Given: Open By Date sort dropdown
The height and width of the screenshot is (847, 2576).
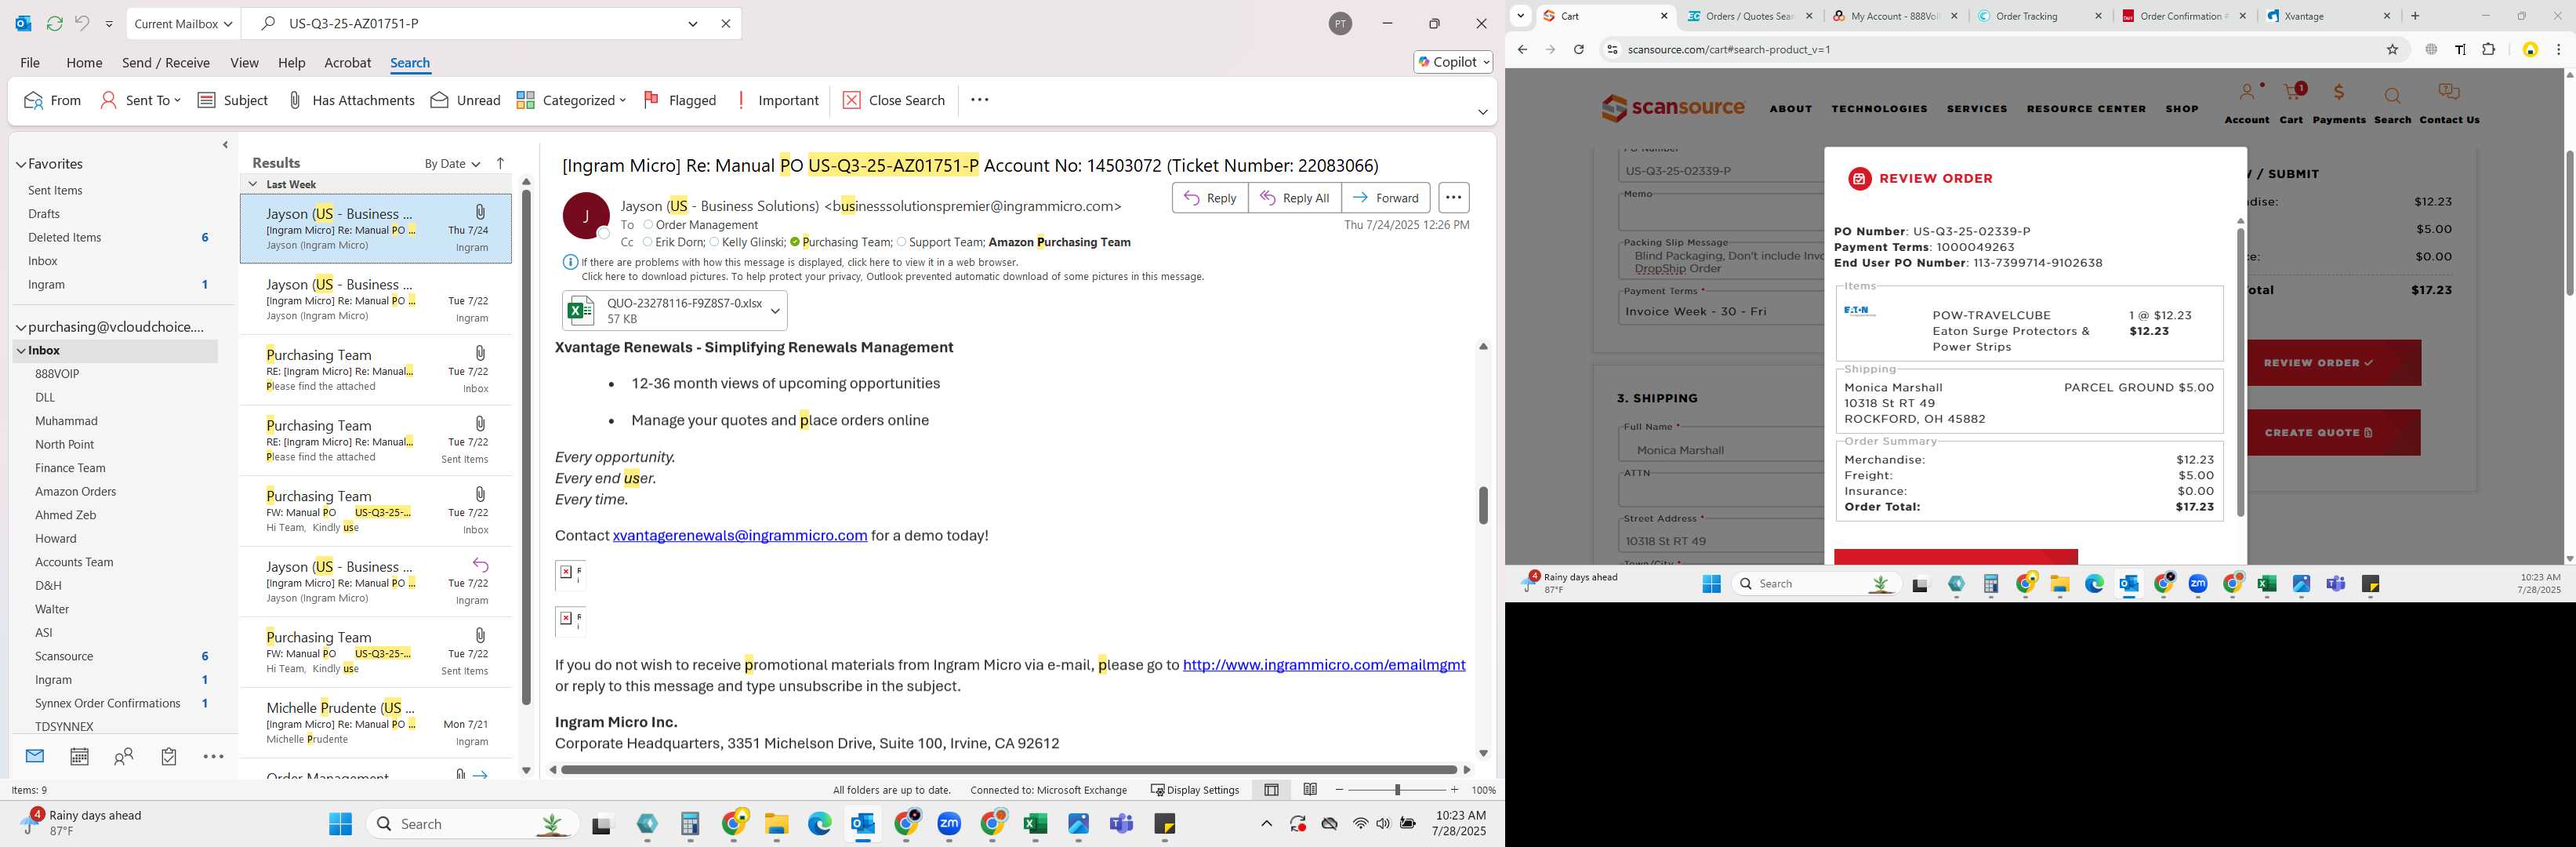Looking at the screenshot, I should (452, 163).
